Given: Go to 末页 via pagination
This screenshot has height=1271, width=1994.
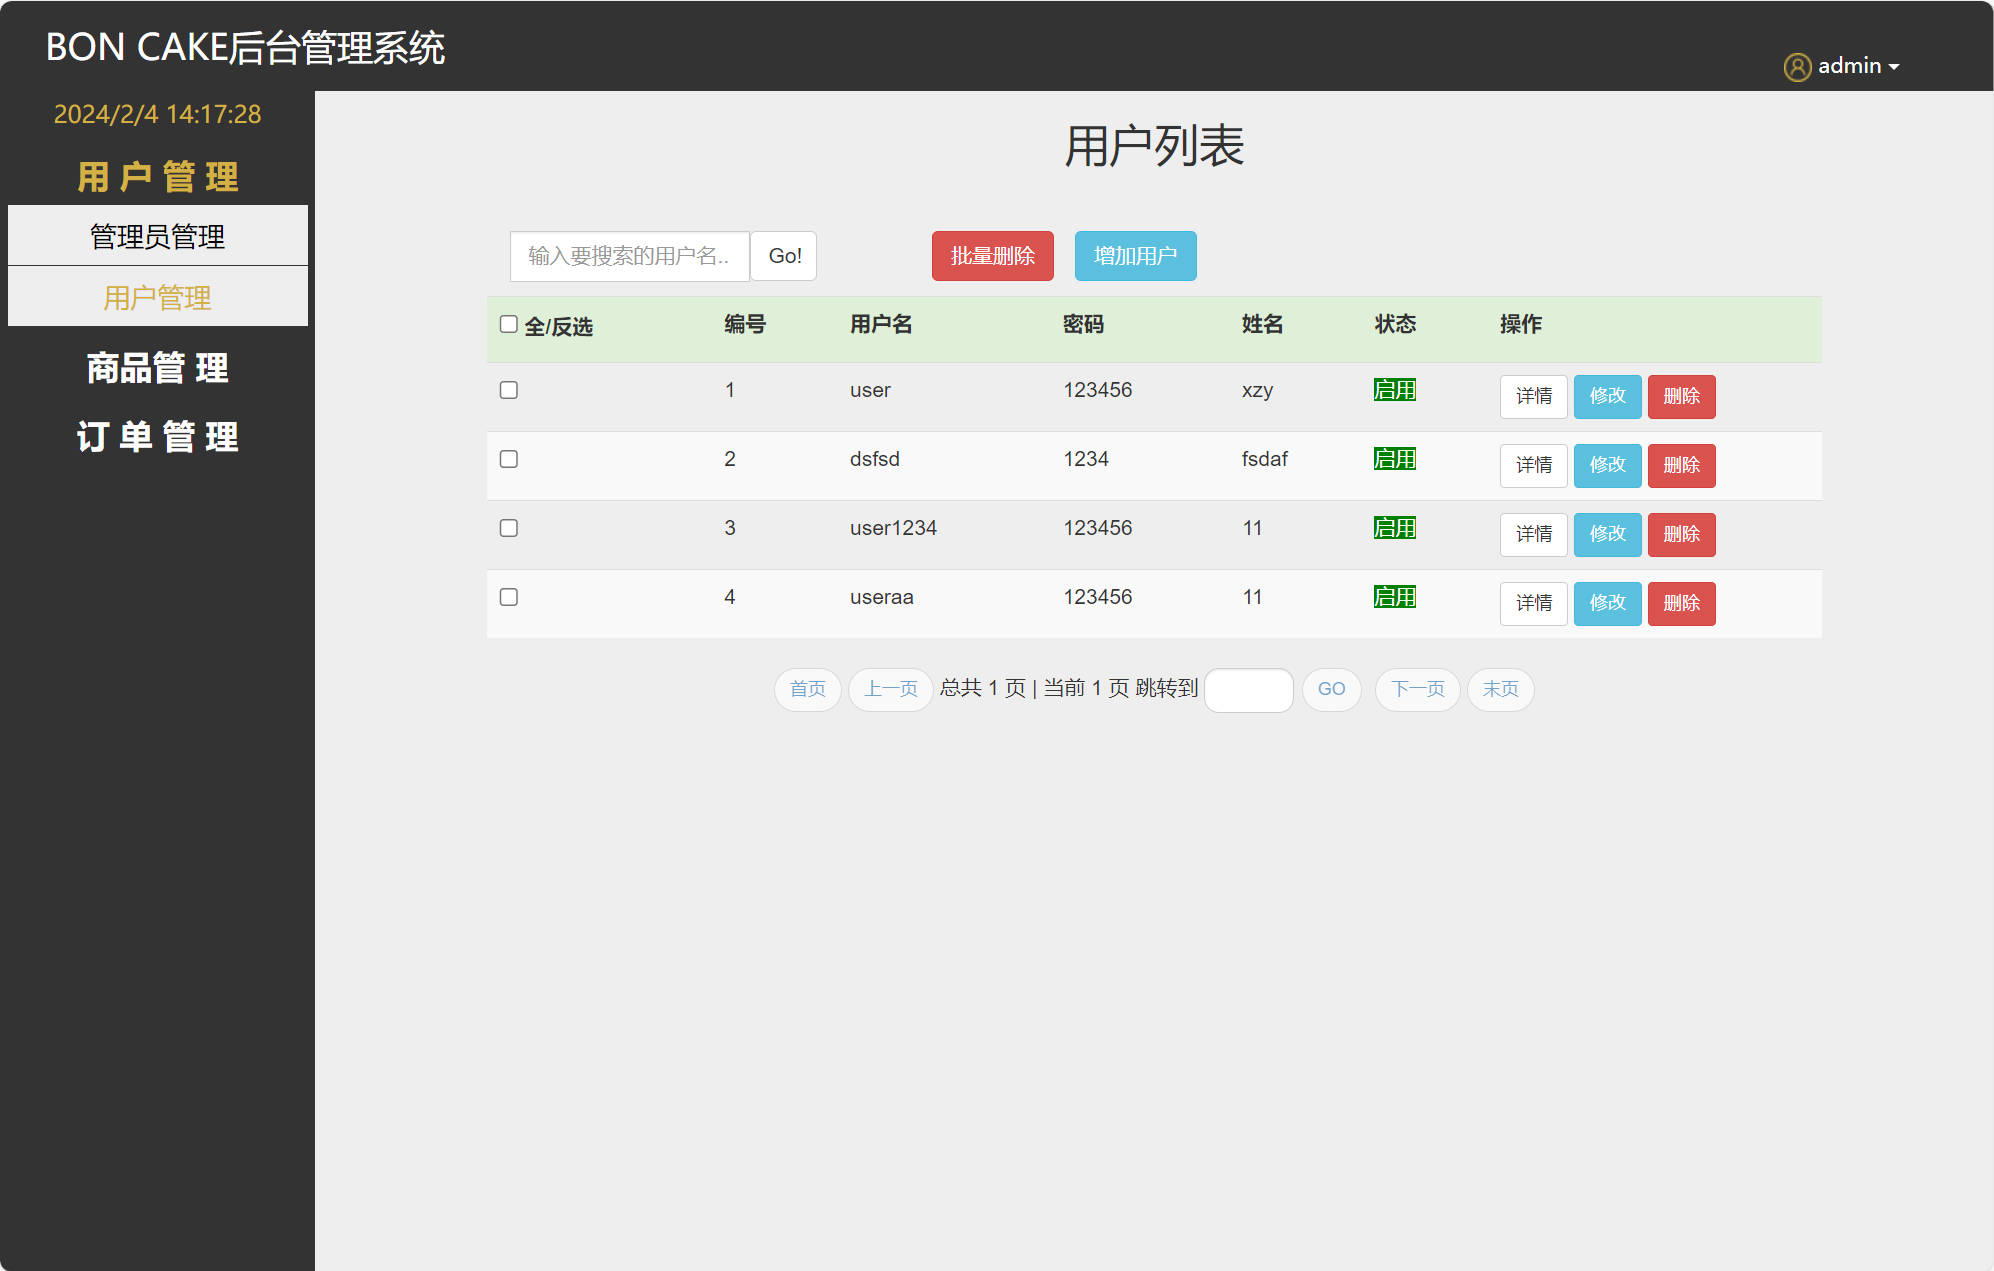Looking at the screenshot, I should pos(1500,689).
